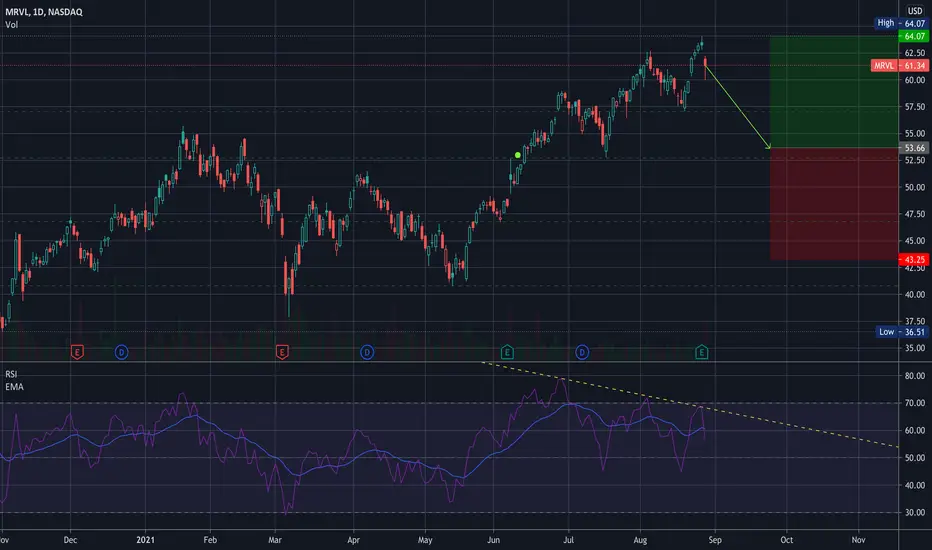Viewport: 932px width, 550px height.
Task: Click the 50.00 tick on the price axis
Action: pos(914,187)
